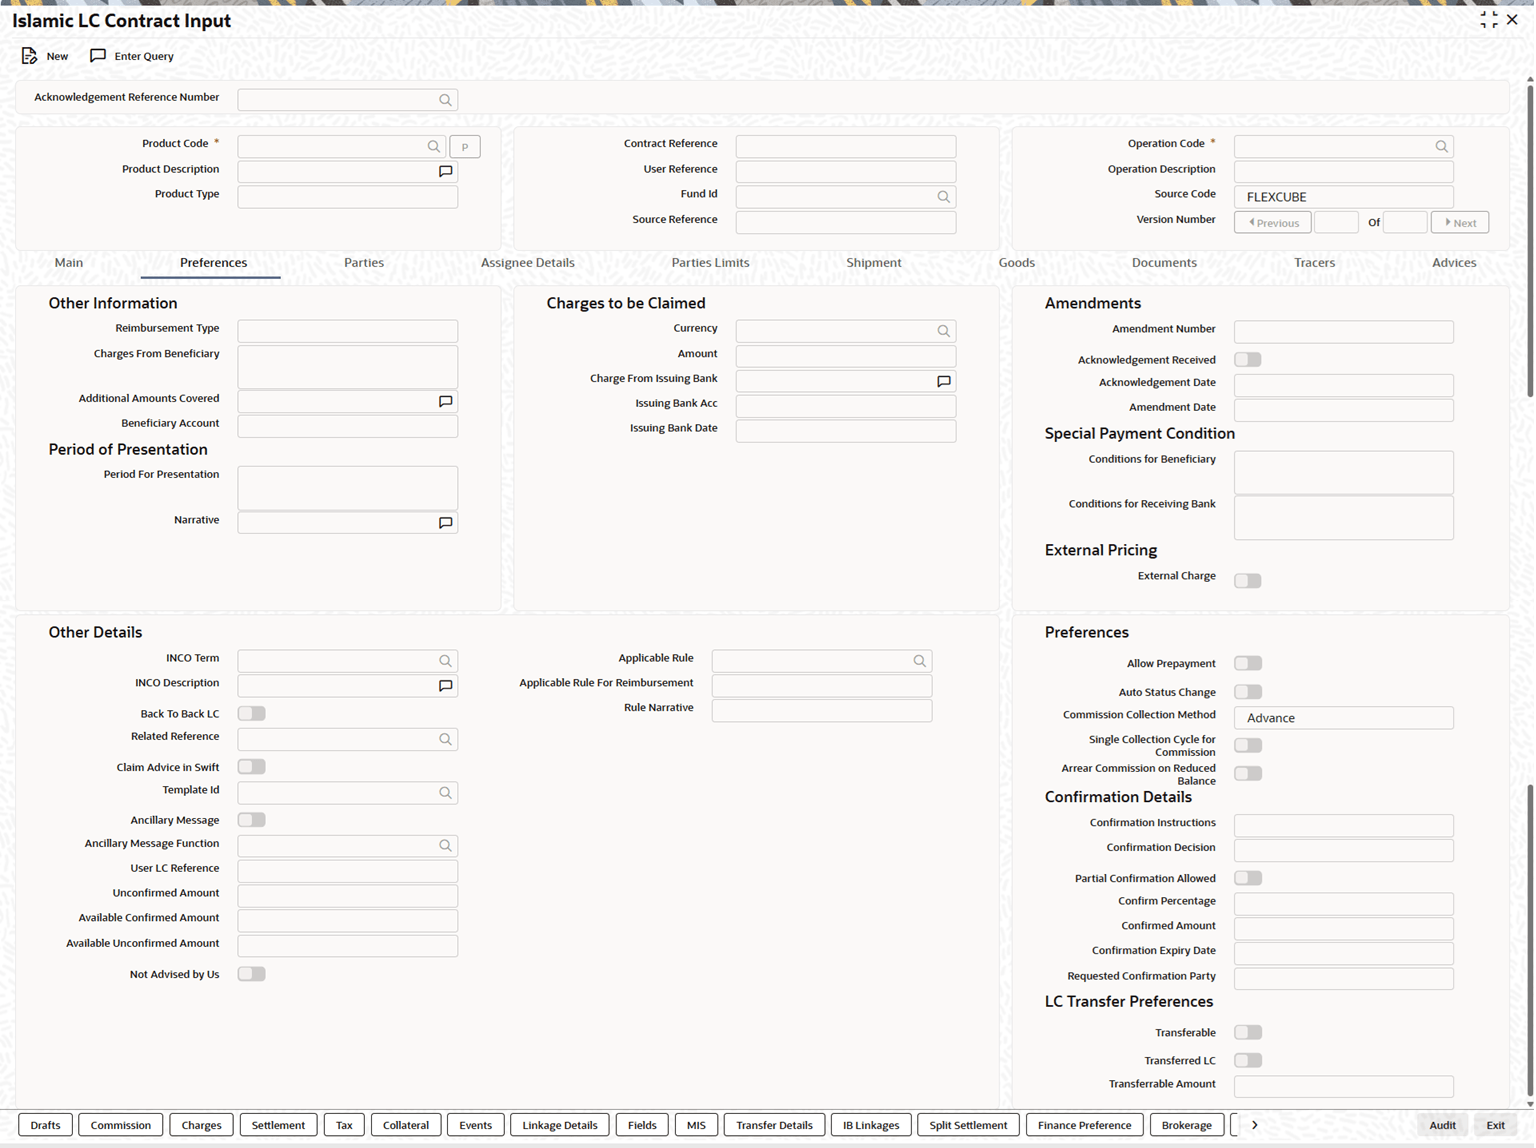Open the Parties Limits tab
Screen dimensions: 1536x1148
[710, 263]
